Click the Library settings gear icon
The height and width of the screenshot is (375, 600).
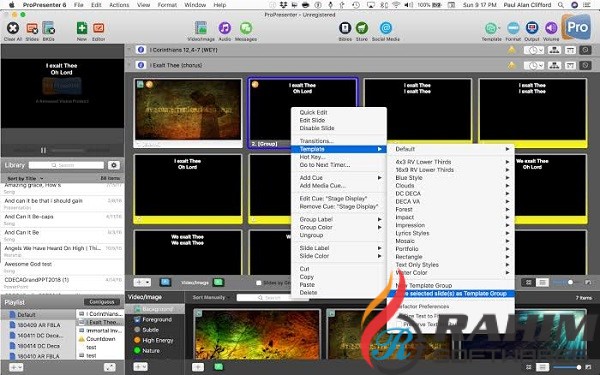(x=114, y=165)
